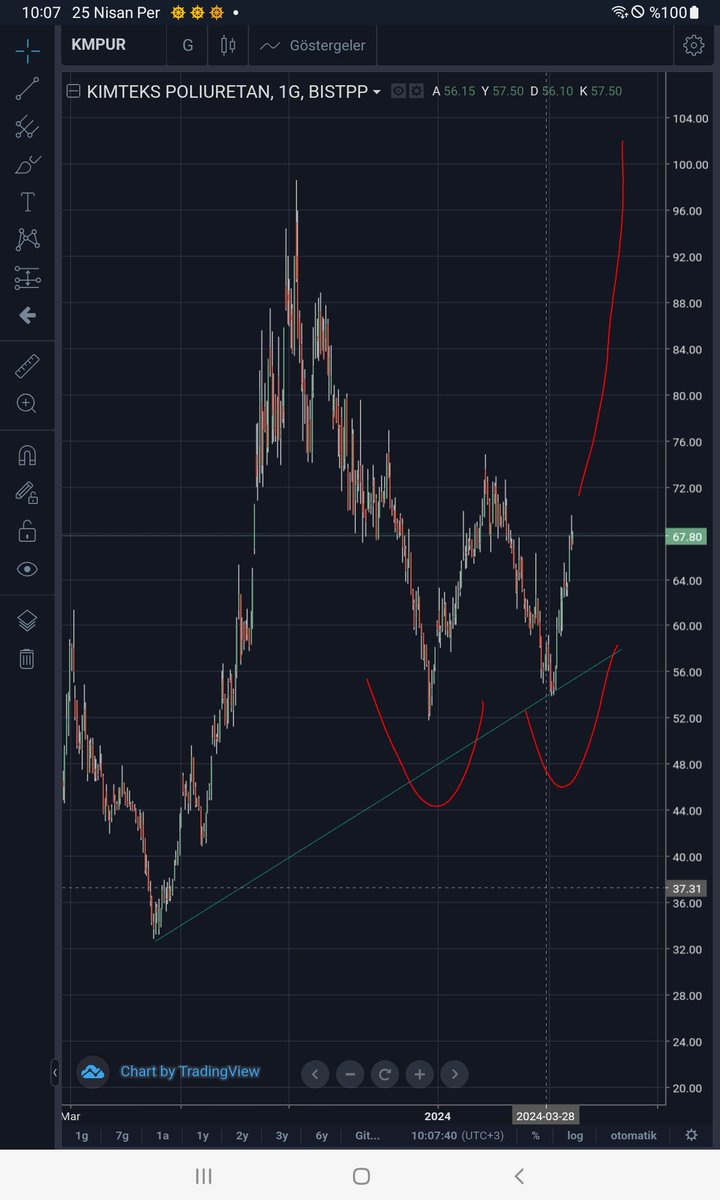
Task: Zoom out with the minus button
Action: (350, 1075)
